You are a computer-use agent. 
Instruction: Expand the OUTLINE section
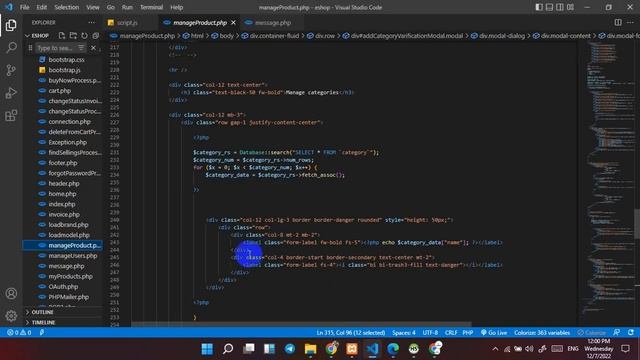42,312
